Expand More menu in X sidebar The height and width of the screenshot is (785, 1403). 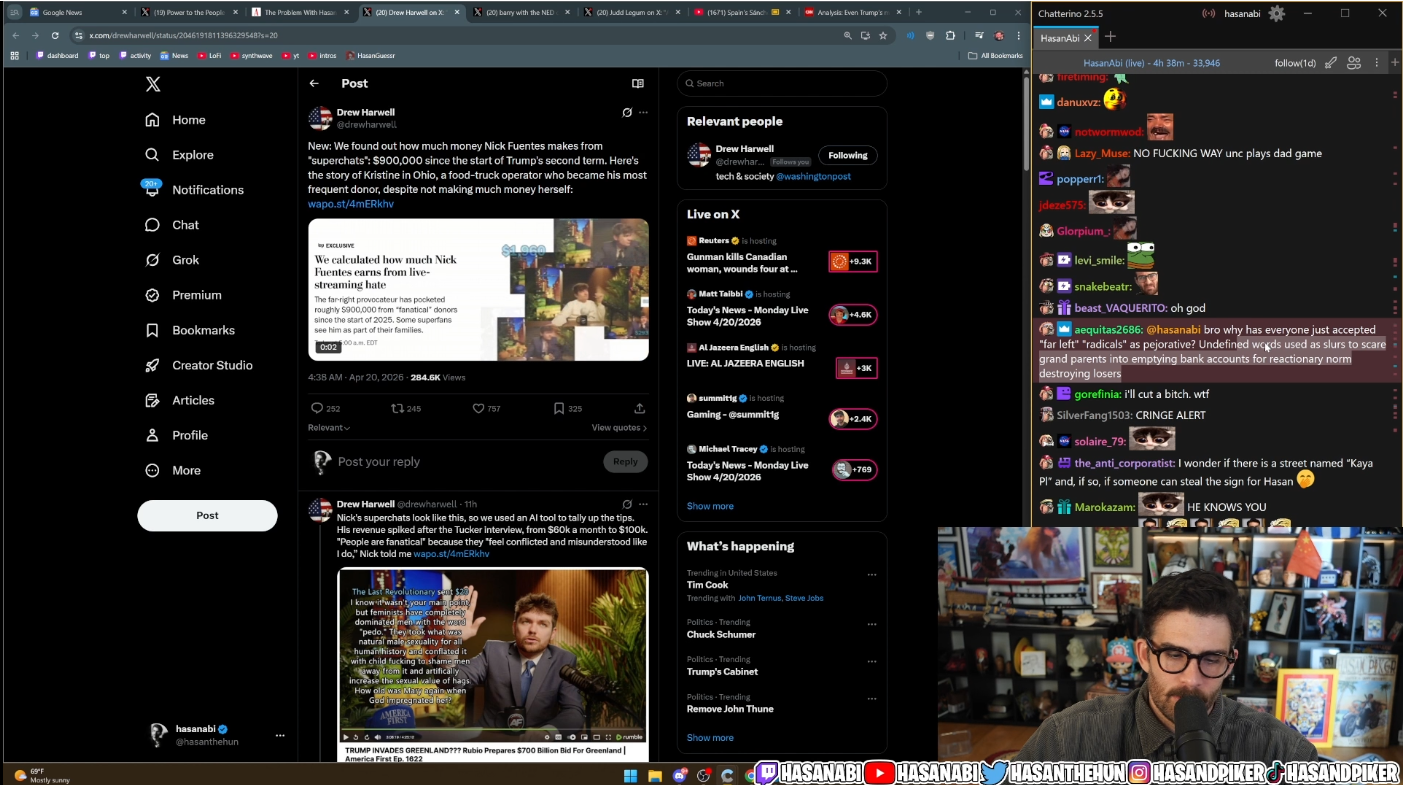coord(173,470)
